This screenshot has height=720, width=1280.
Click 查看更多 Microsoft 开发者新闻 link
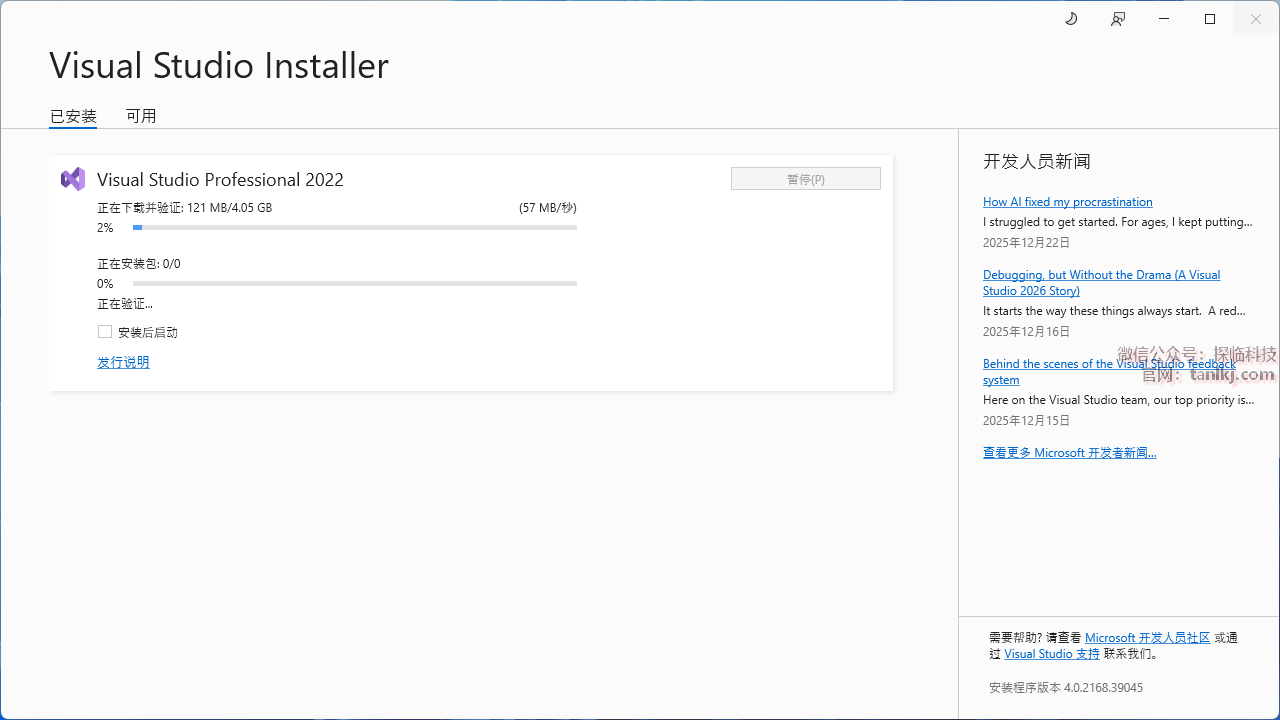1069,453
